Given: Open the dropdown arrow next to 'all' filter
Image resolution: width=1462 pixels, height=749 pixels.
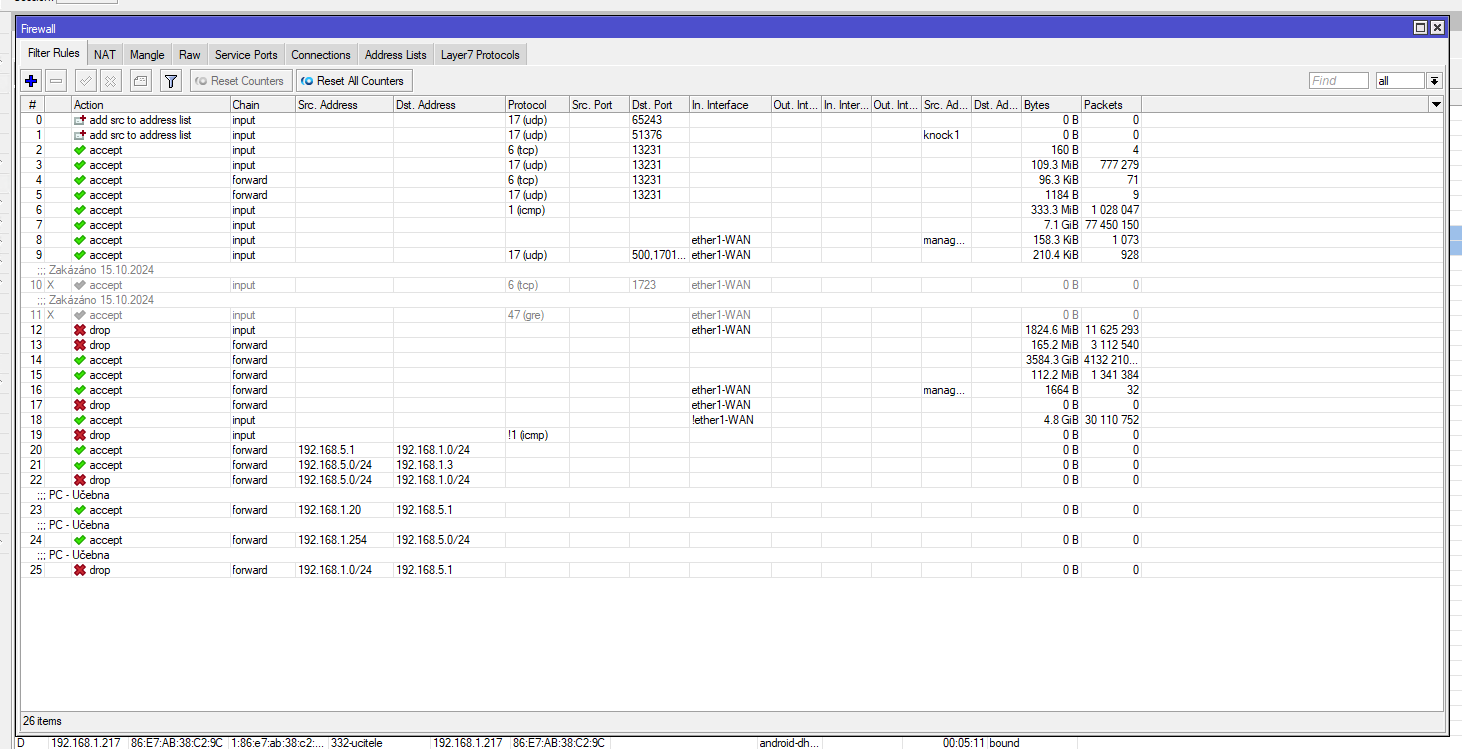Looking at the screenshot, I should tap(1434, 81).
